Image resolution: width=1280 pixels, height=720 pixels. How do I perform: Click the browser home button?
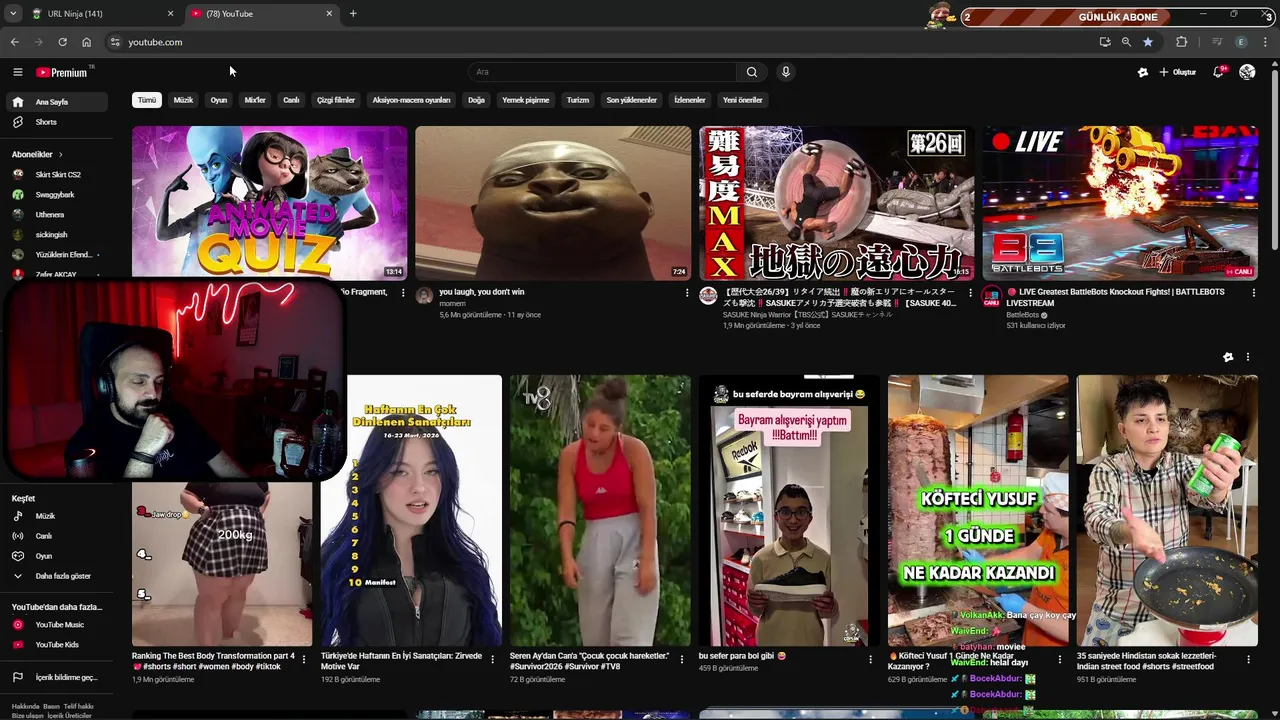pos(86,42)
